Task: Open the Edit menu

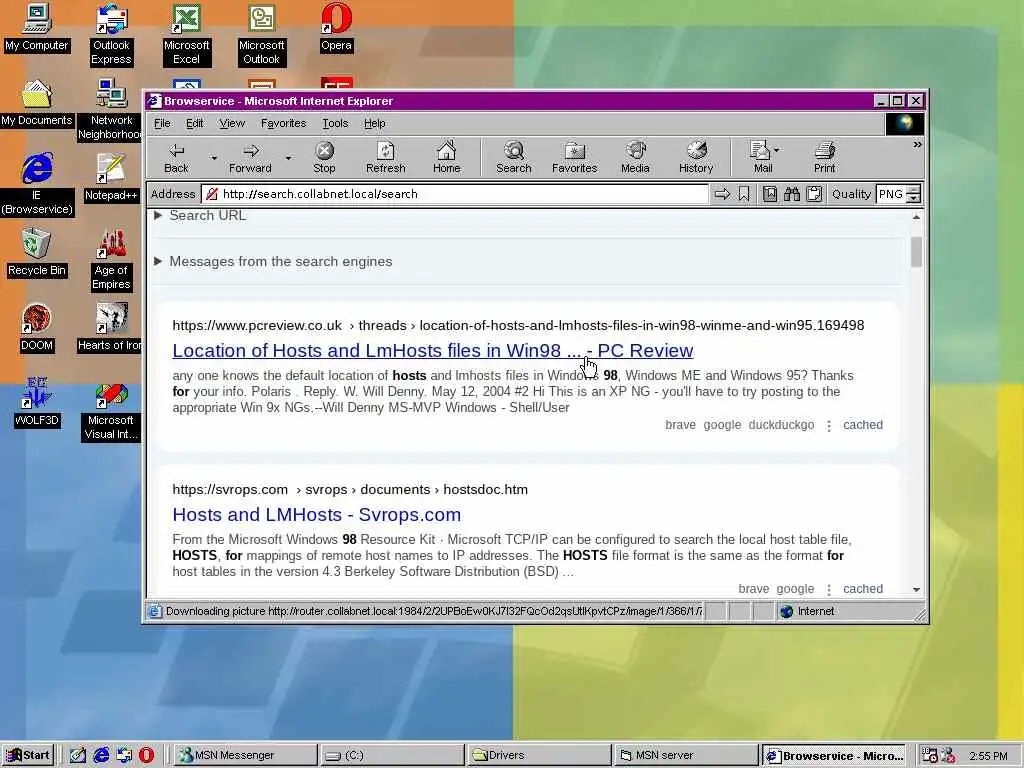Action: 195,123
